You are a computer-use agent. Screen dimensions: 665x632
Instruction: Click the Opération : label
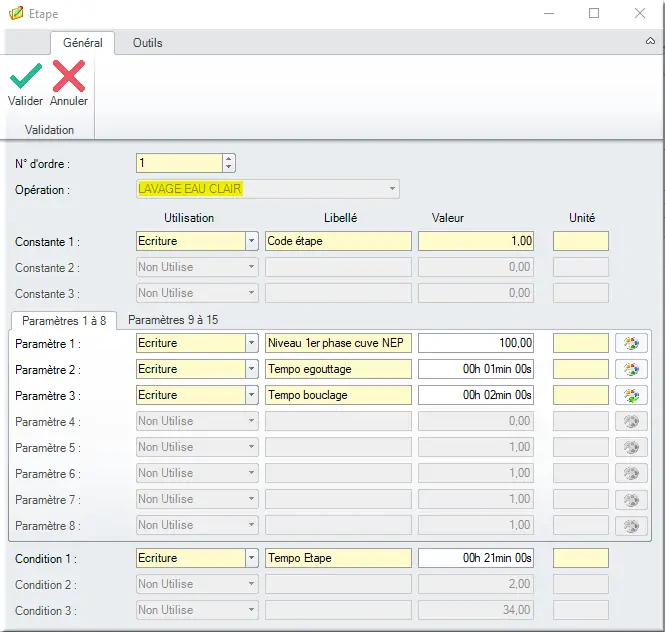click(42, 190)
